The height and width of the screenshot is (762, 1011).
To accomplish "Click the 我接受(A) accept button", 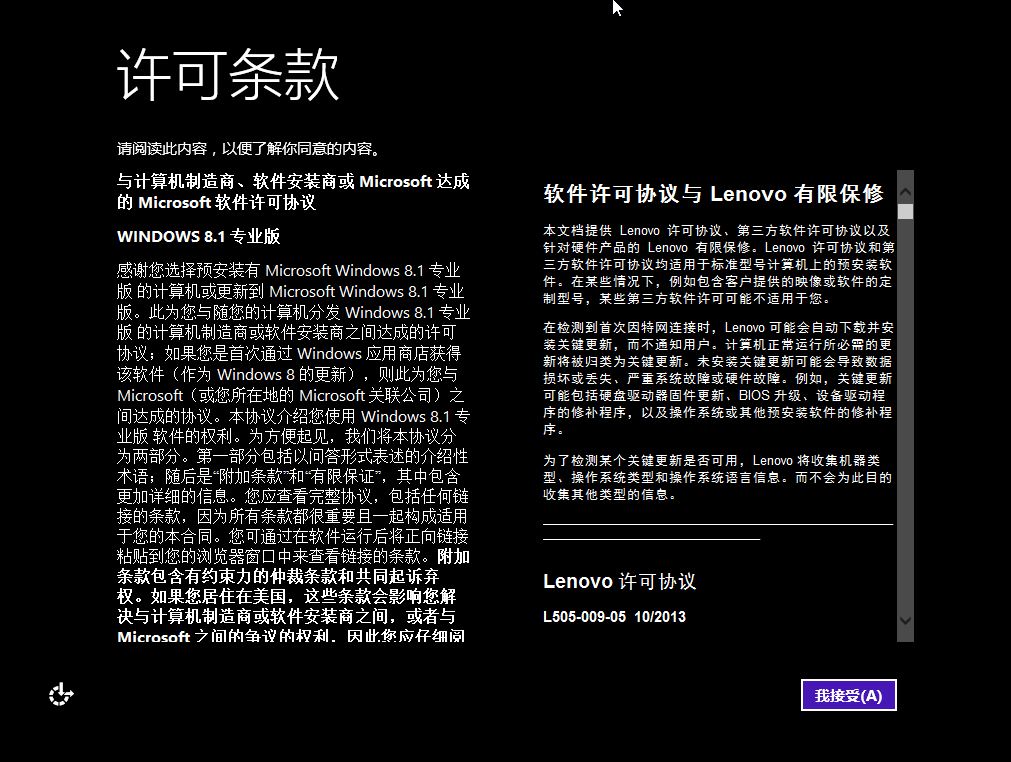I will point(849,695).
